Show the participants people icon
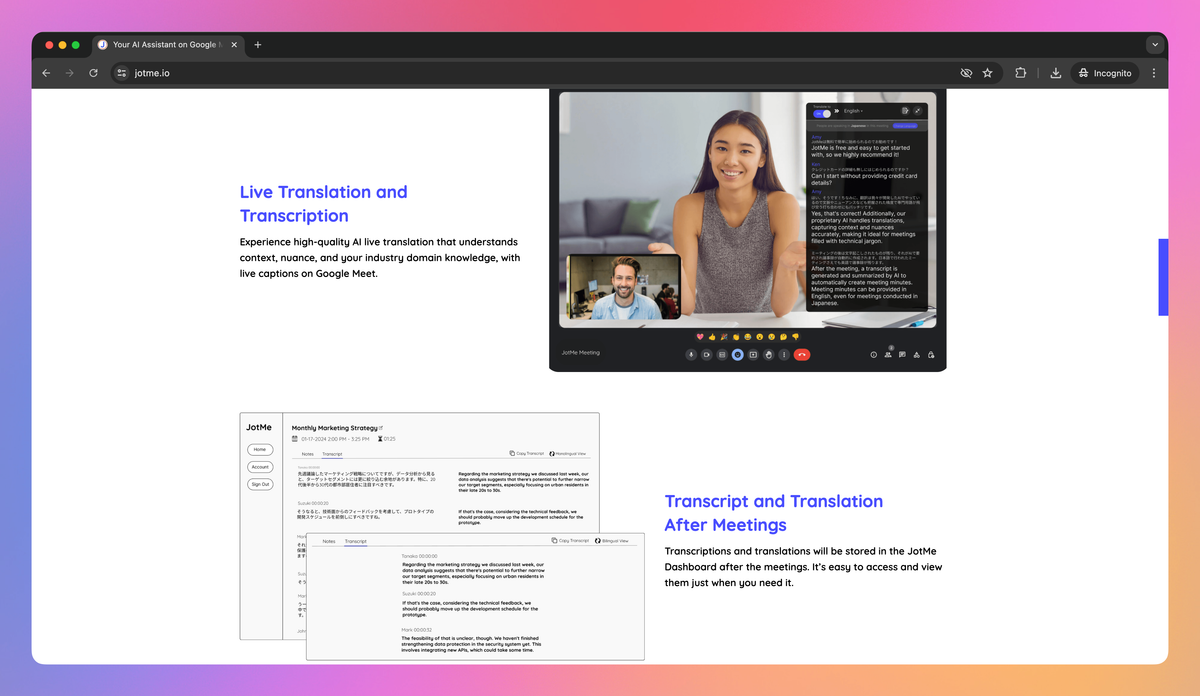1200x696 pixels. point(888,354)
